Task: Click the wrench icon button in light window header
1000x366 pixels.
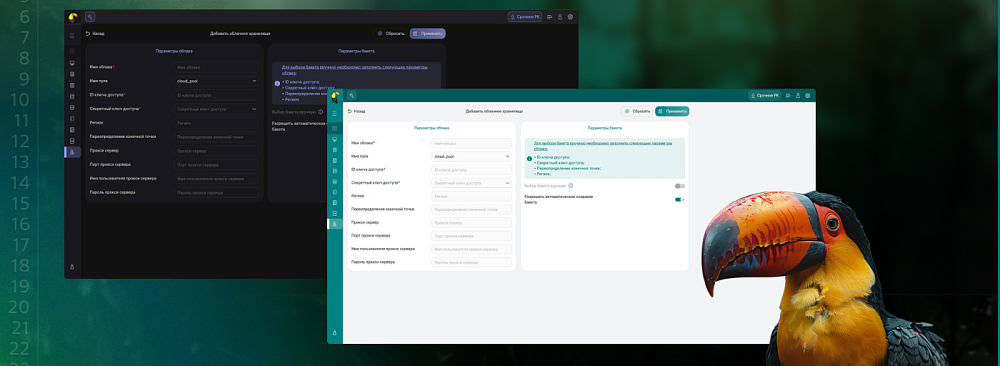Action: [351, 96]
